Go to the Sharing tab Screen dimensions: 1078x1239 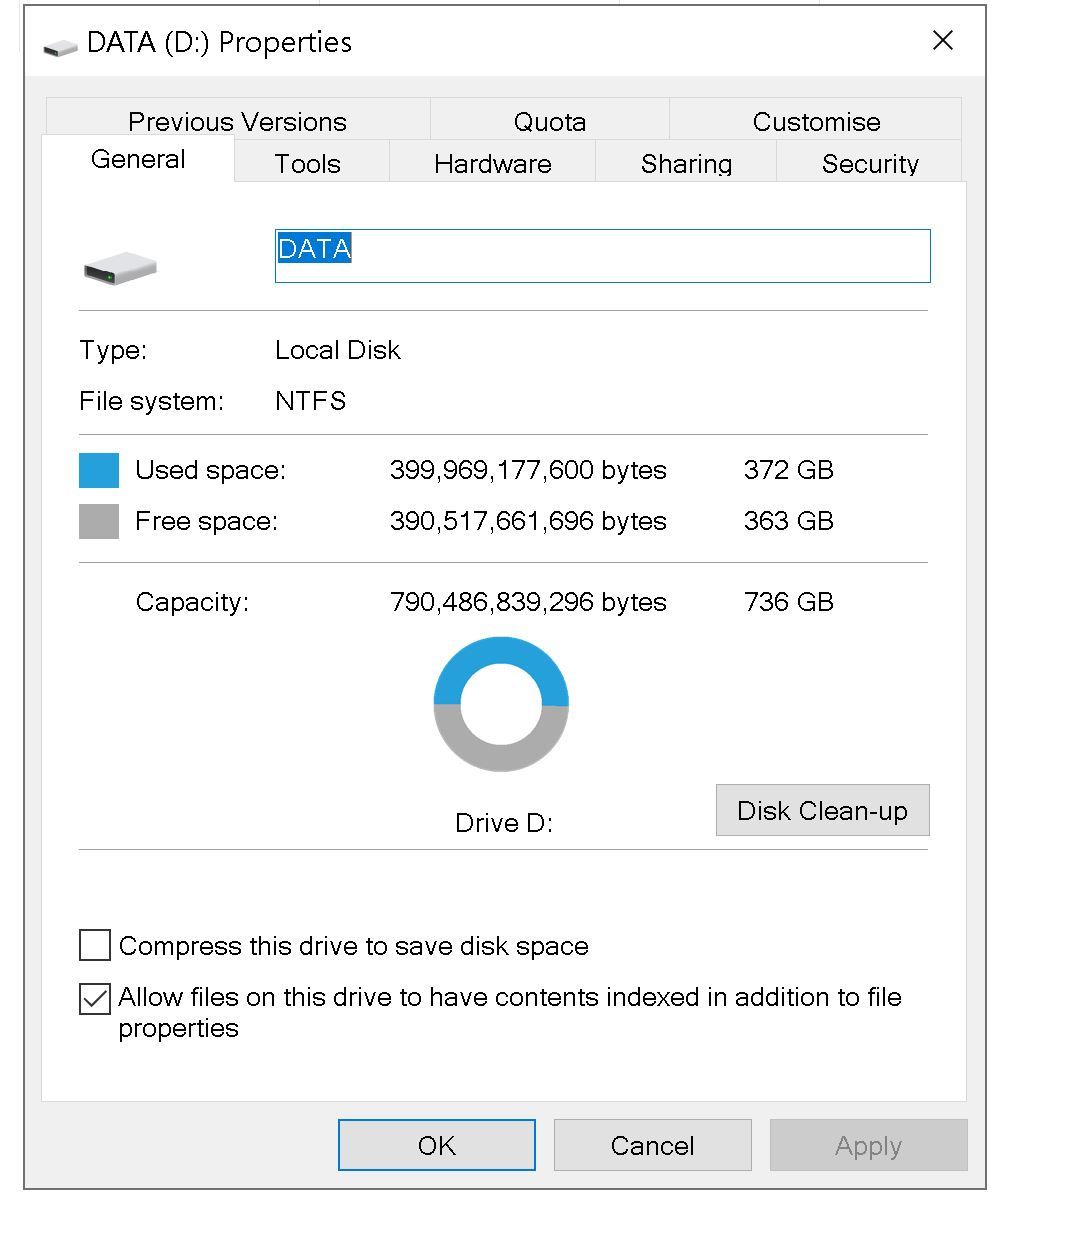(x=686, y=164)
